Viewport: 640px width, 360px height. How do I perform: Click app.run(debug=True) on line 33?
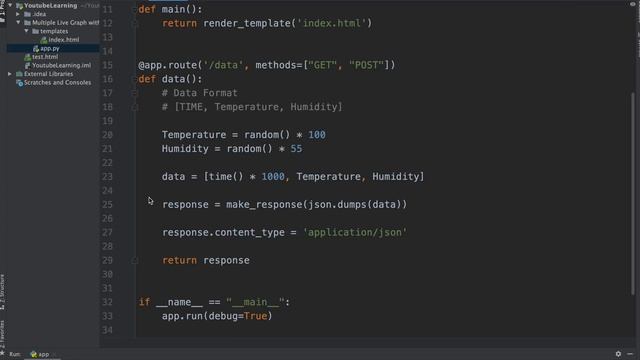pos(217,316)
